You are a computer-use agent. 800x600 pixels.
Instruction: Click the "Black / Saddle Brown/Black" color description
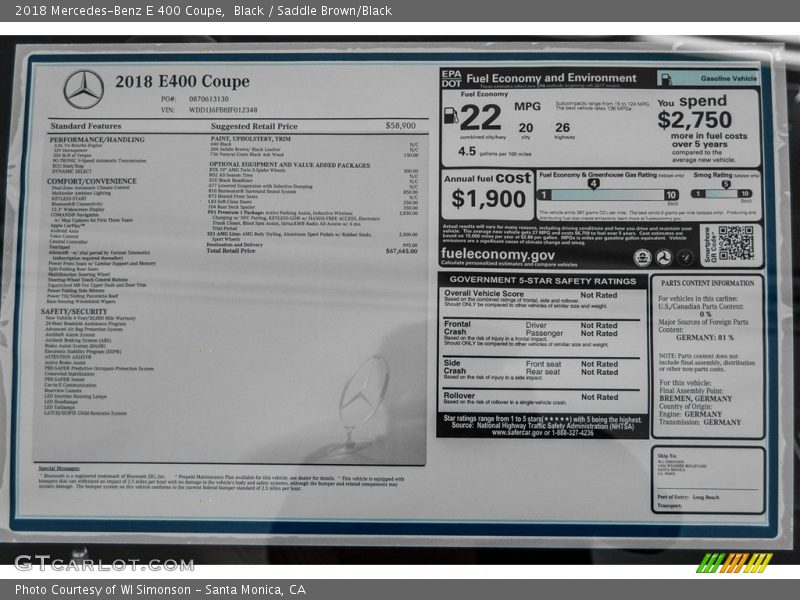click(x=313, y=11)
